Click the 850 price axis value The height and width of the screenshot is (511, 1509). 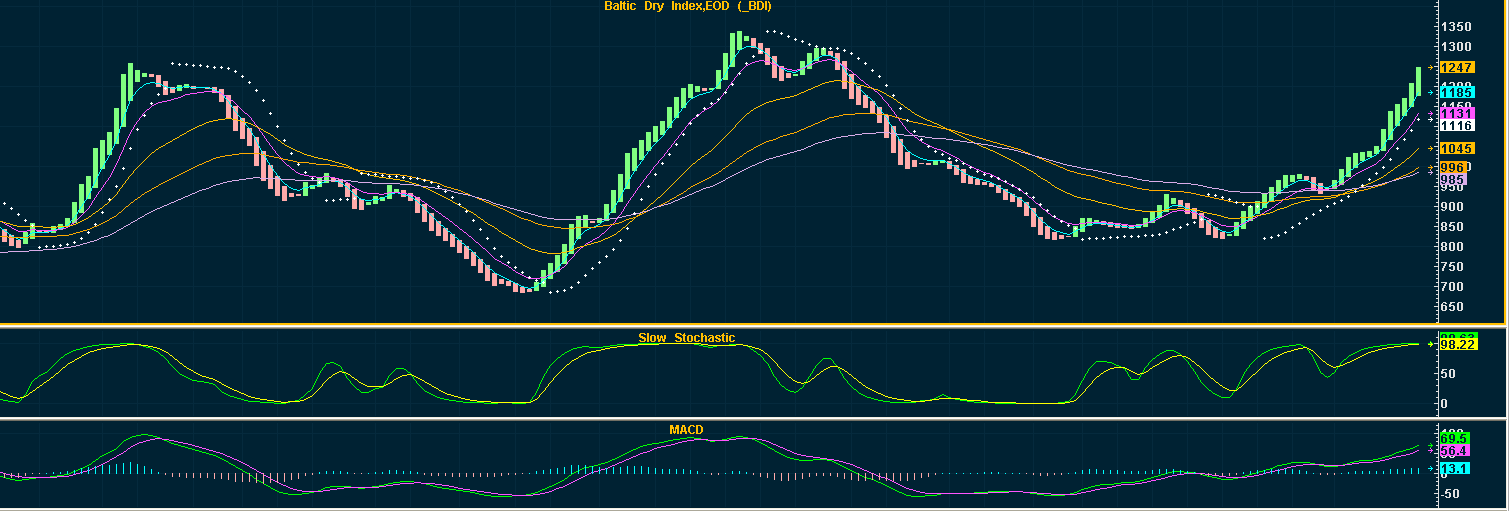tap(1453, 227)
